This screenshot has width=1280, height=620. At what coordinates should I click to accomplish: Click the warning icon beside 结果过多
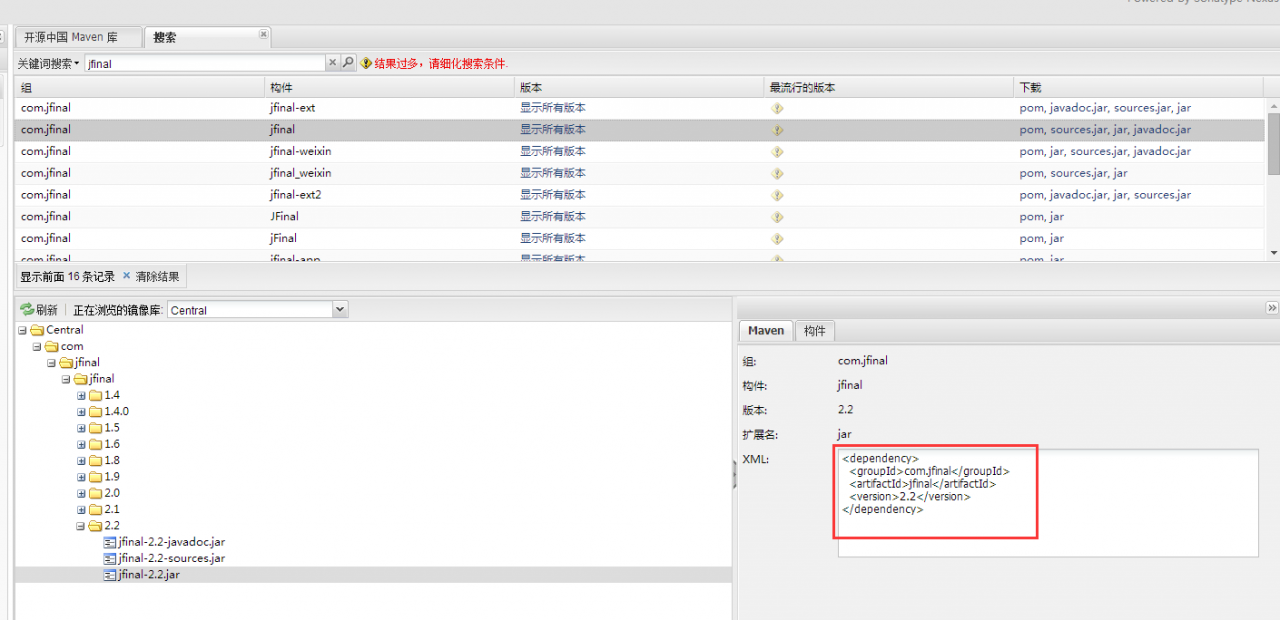tap(366, 63)
